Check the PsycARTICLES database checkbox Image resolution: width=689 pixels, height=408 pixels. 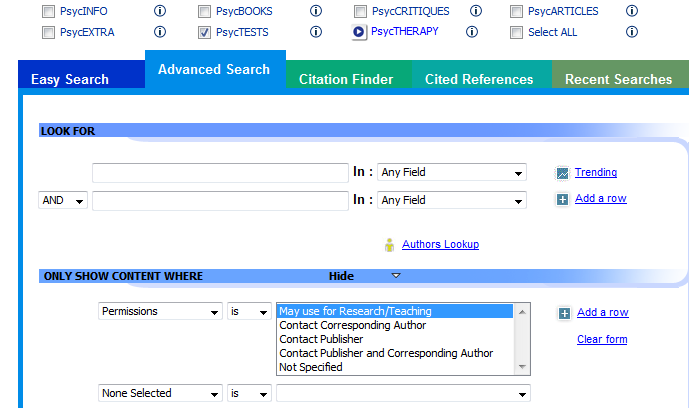coord(516,11)
